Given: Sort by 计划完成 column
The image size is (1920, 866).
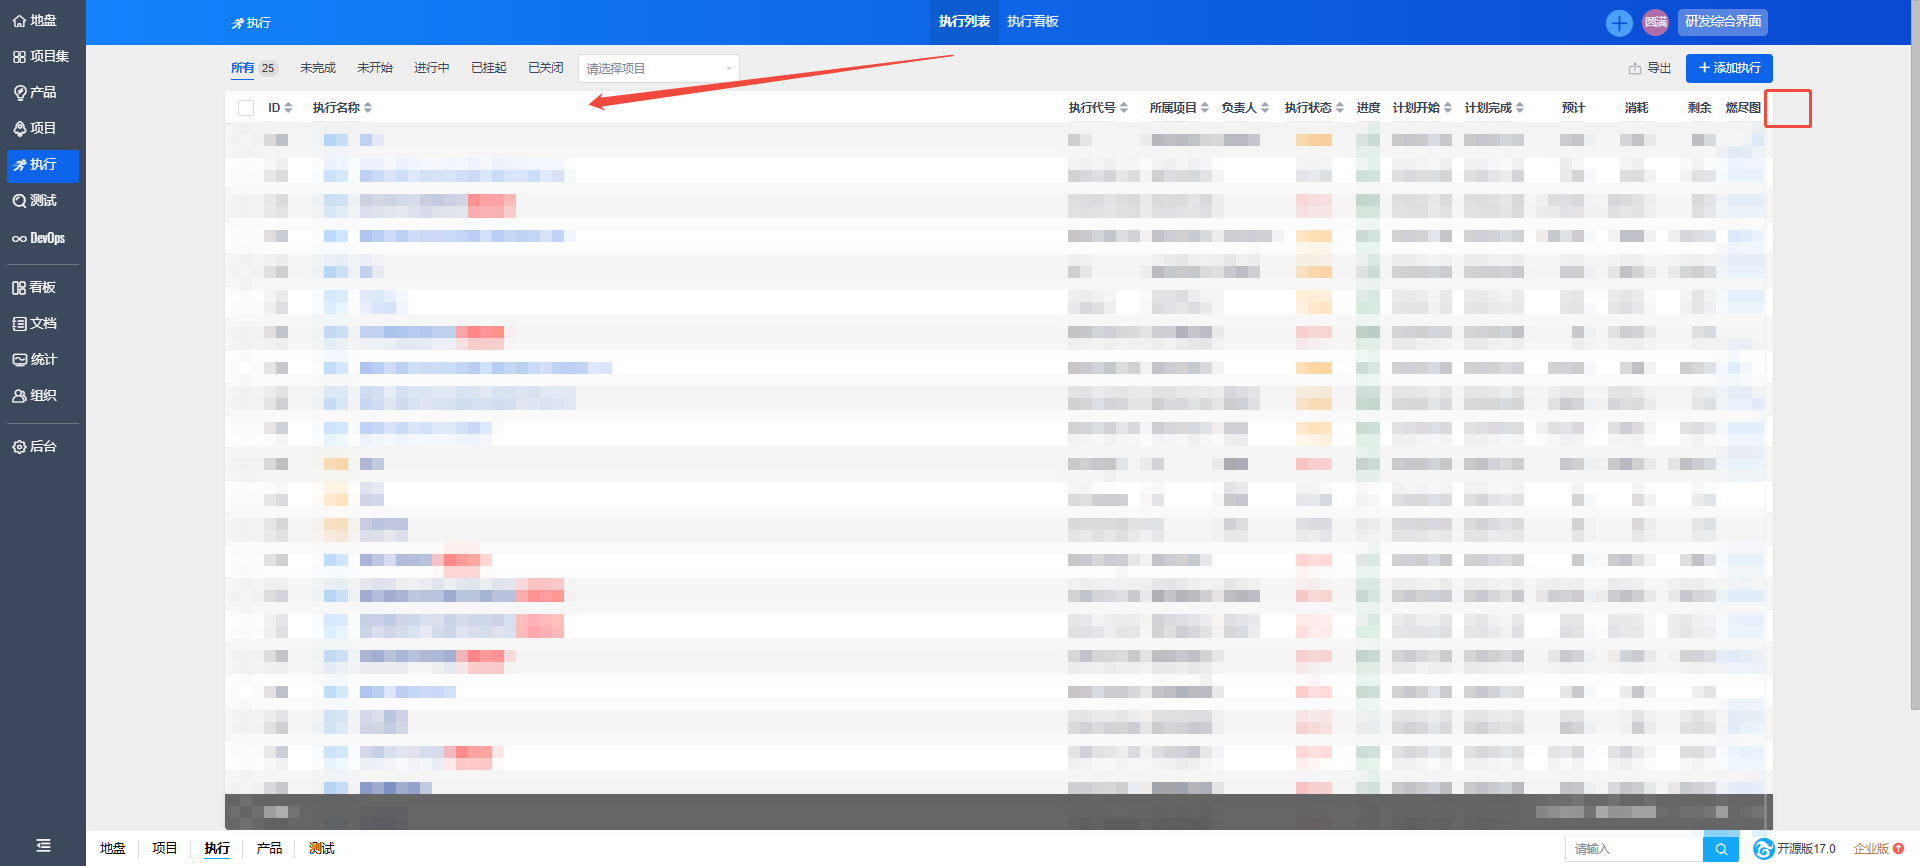Looking at the screenshot, I should point(1494,108).
